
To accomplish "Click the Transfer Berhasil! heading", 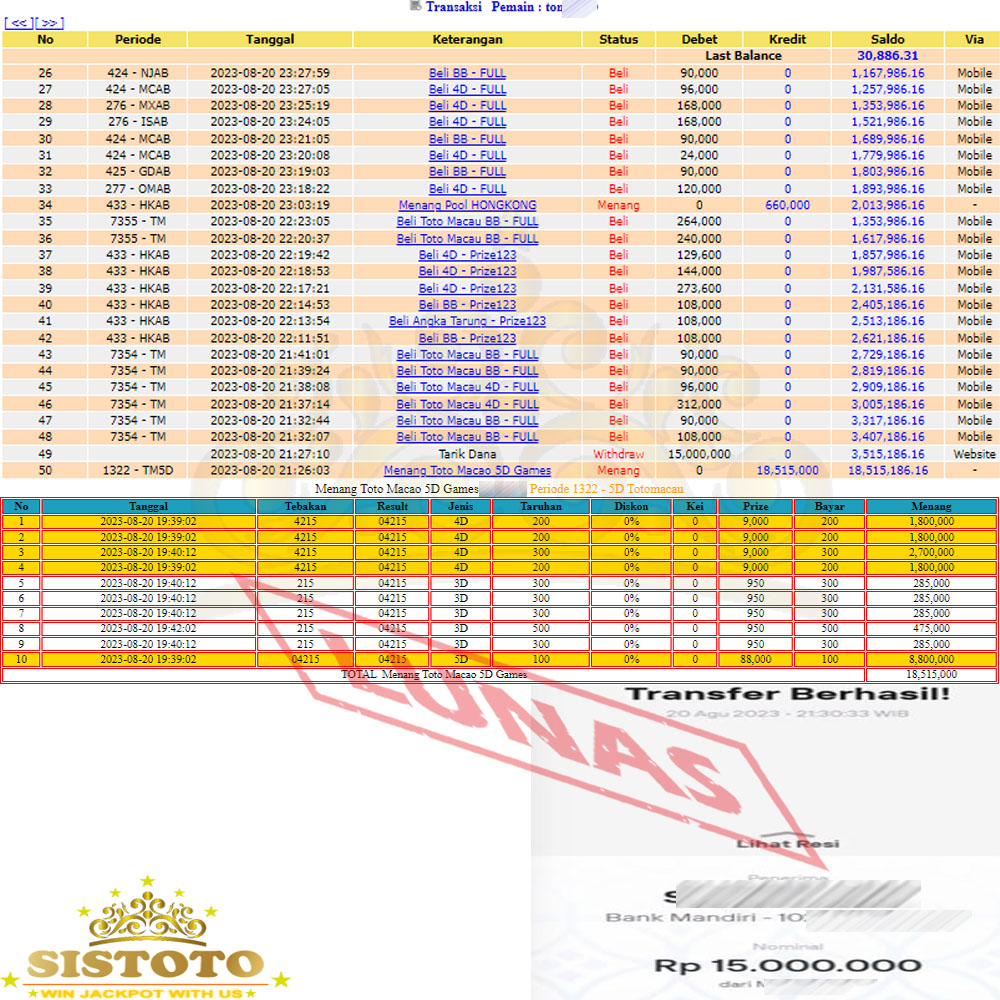I will [787, 693].
